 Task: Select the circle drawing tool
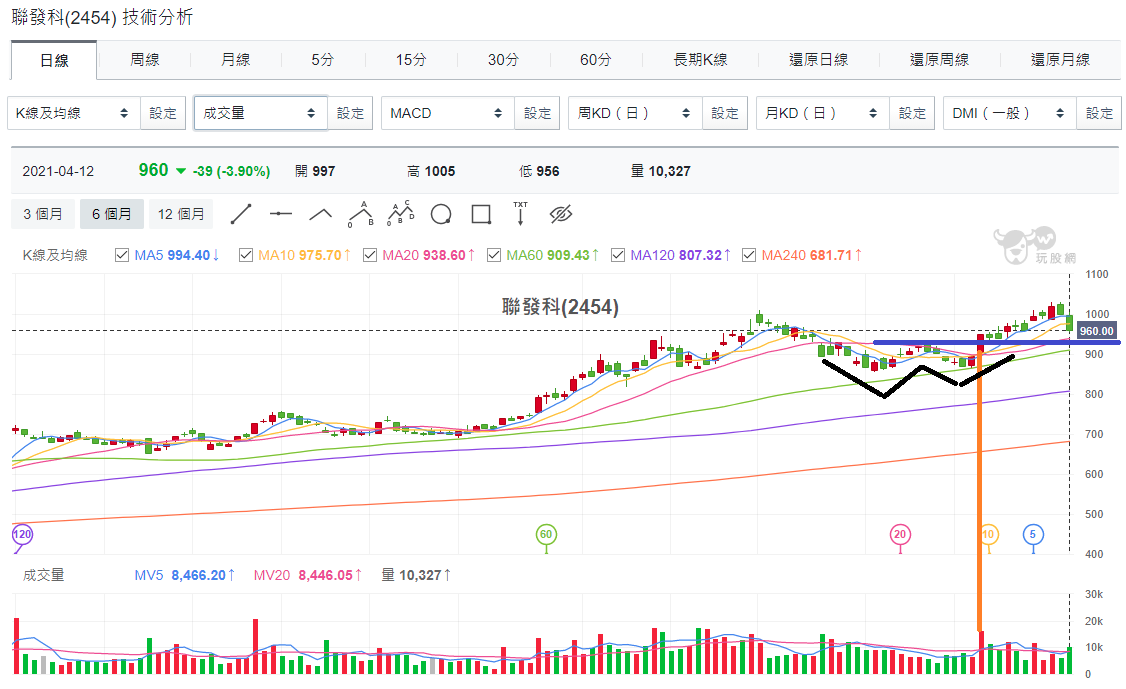coord(441,214)
